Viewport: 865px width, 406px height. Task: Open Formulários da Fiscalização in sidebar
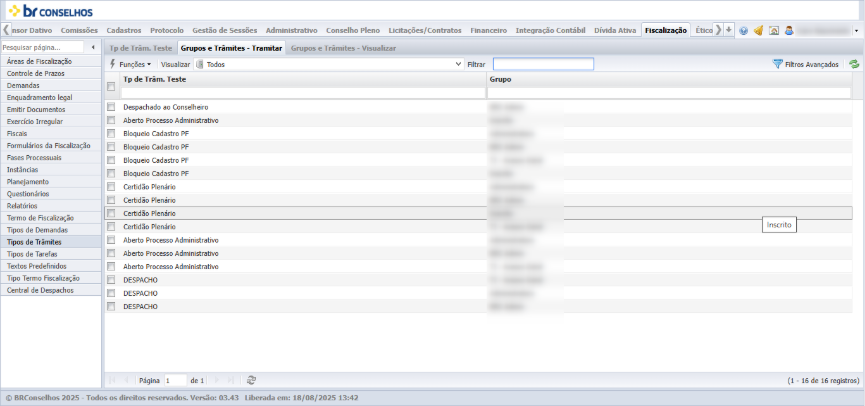tap(51, 146)
